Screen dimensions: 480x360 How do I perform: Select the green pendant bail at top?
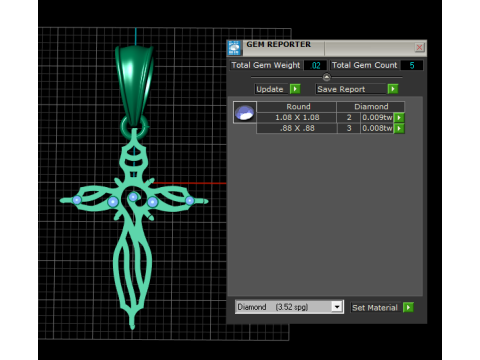coord(134,86)
